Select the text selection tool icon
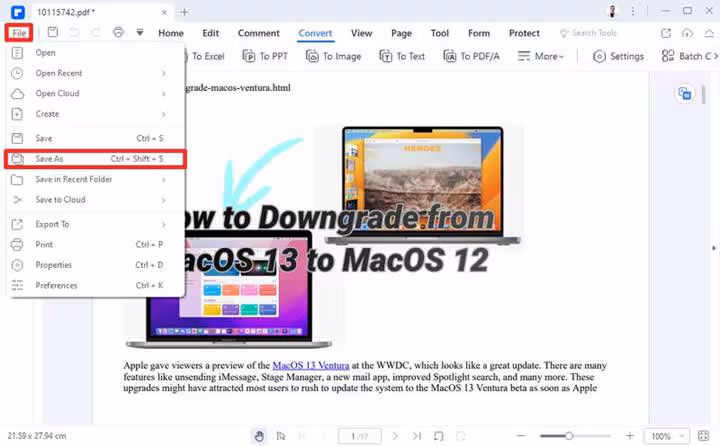Image resolution: width=720 pixels, height=446 pixels. [x=281, y=436]
